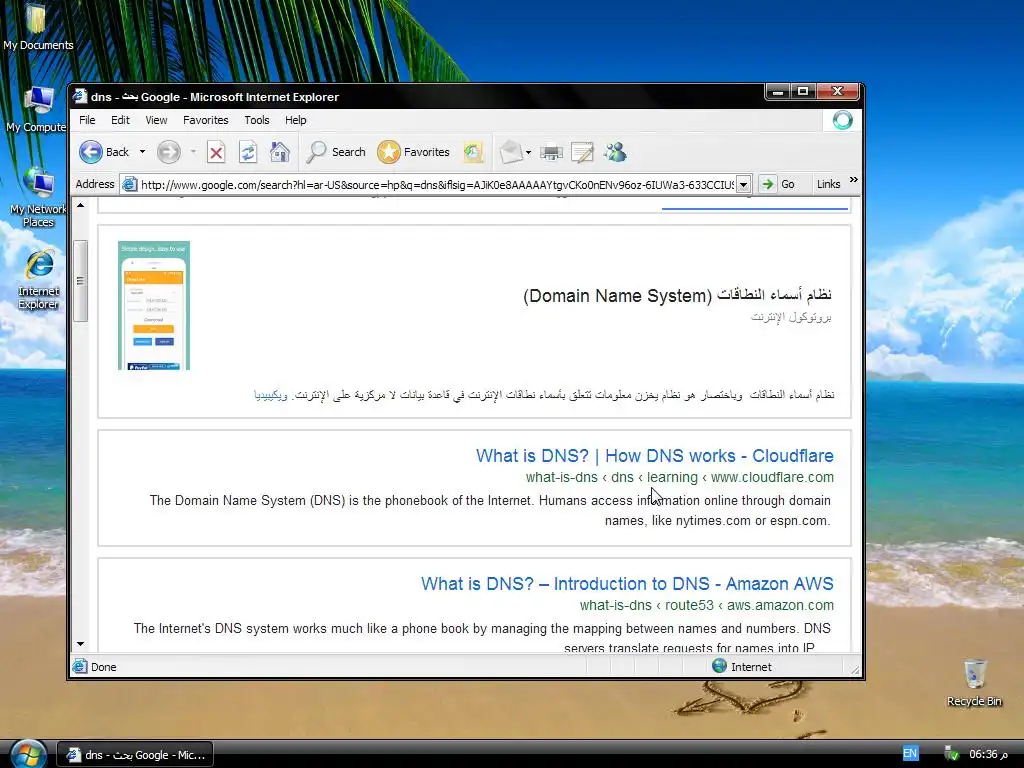This screenshot has height=768, width=1024.
Task: Expand the Links toolbar chevron
Action: coord(853,180)
